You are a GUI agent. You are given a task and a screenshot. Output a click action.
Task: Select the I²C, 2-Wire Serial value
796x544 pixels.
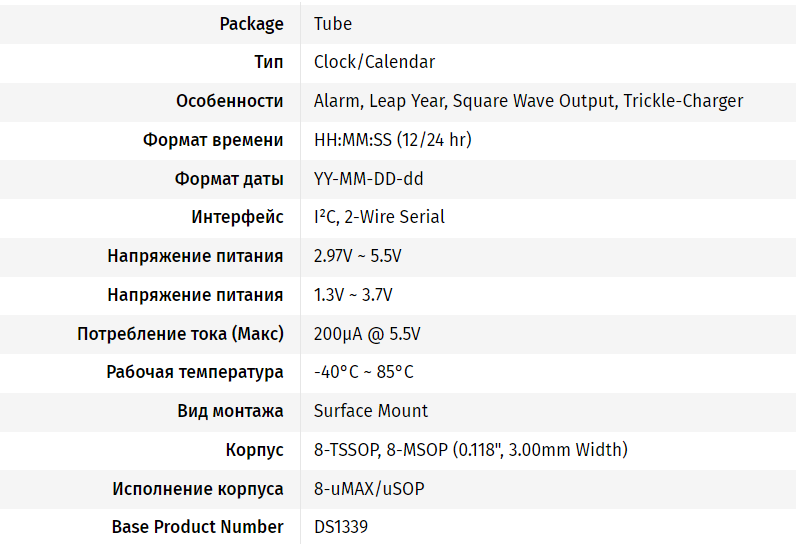pos(379,217)
